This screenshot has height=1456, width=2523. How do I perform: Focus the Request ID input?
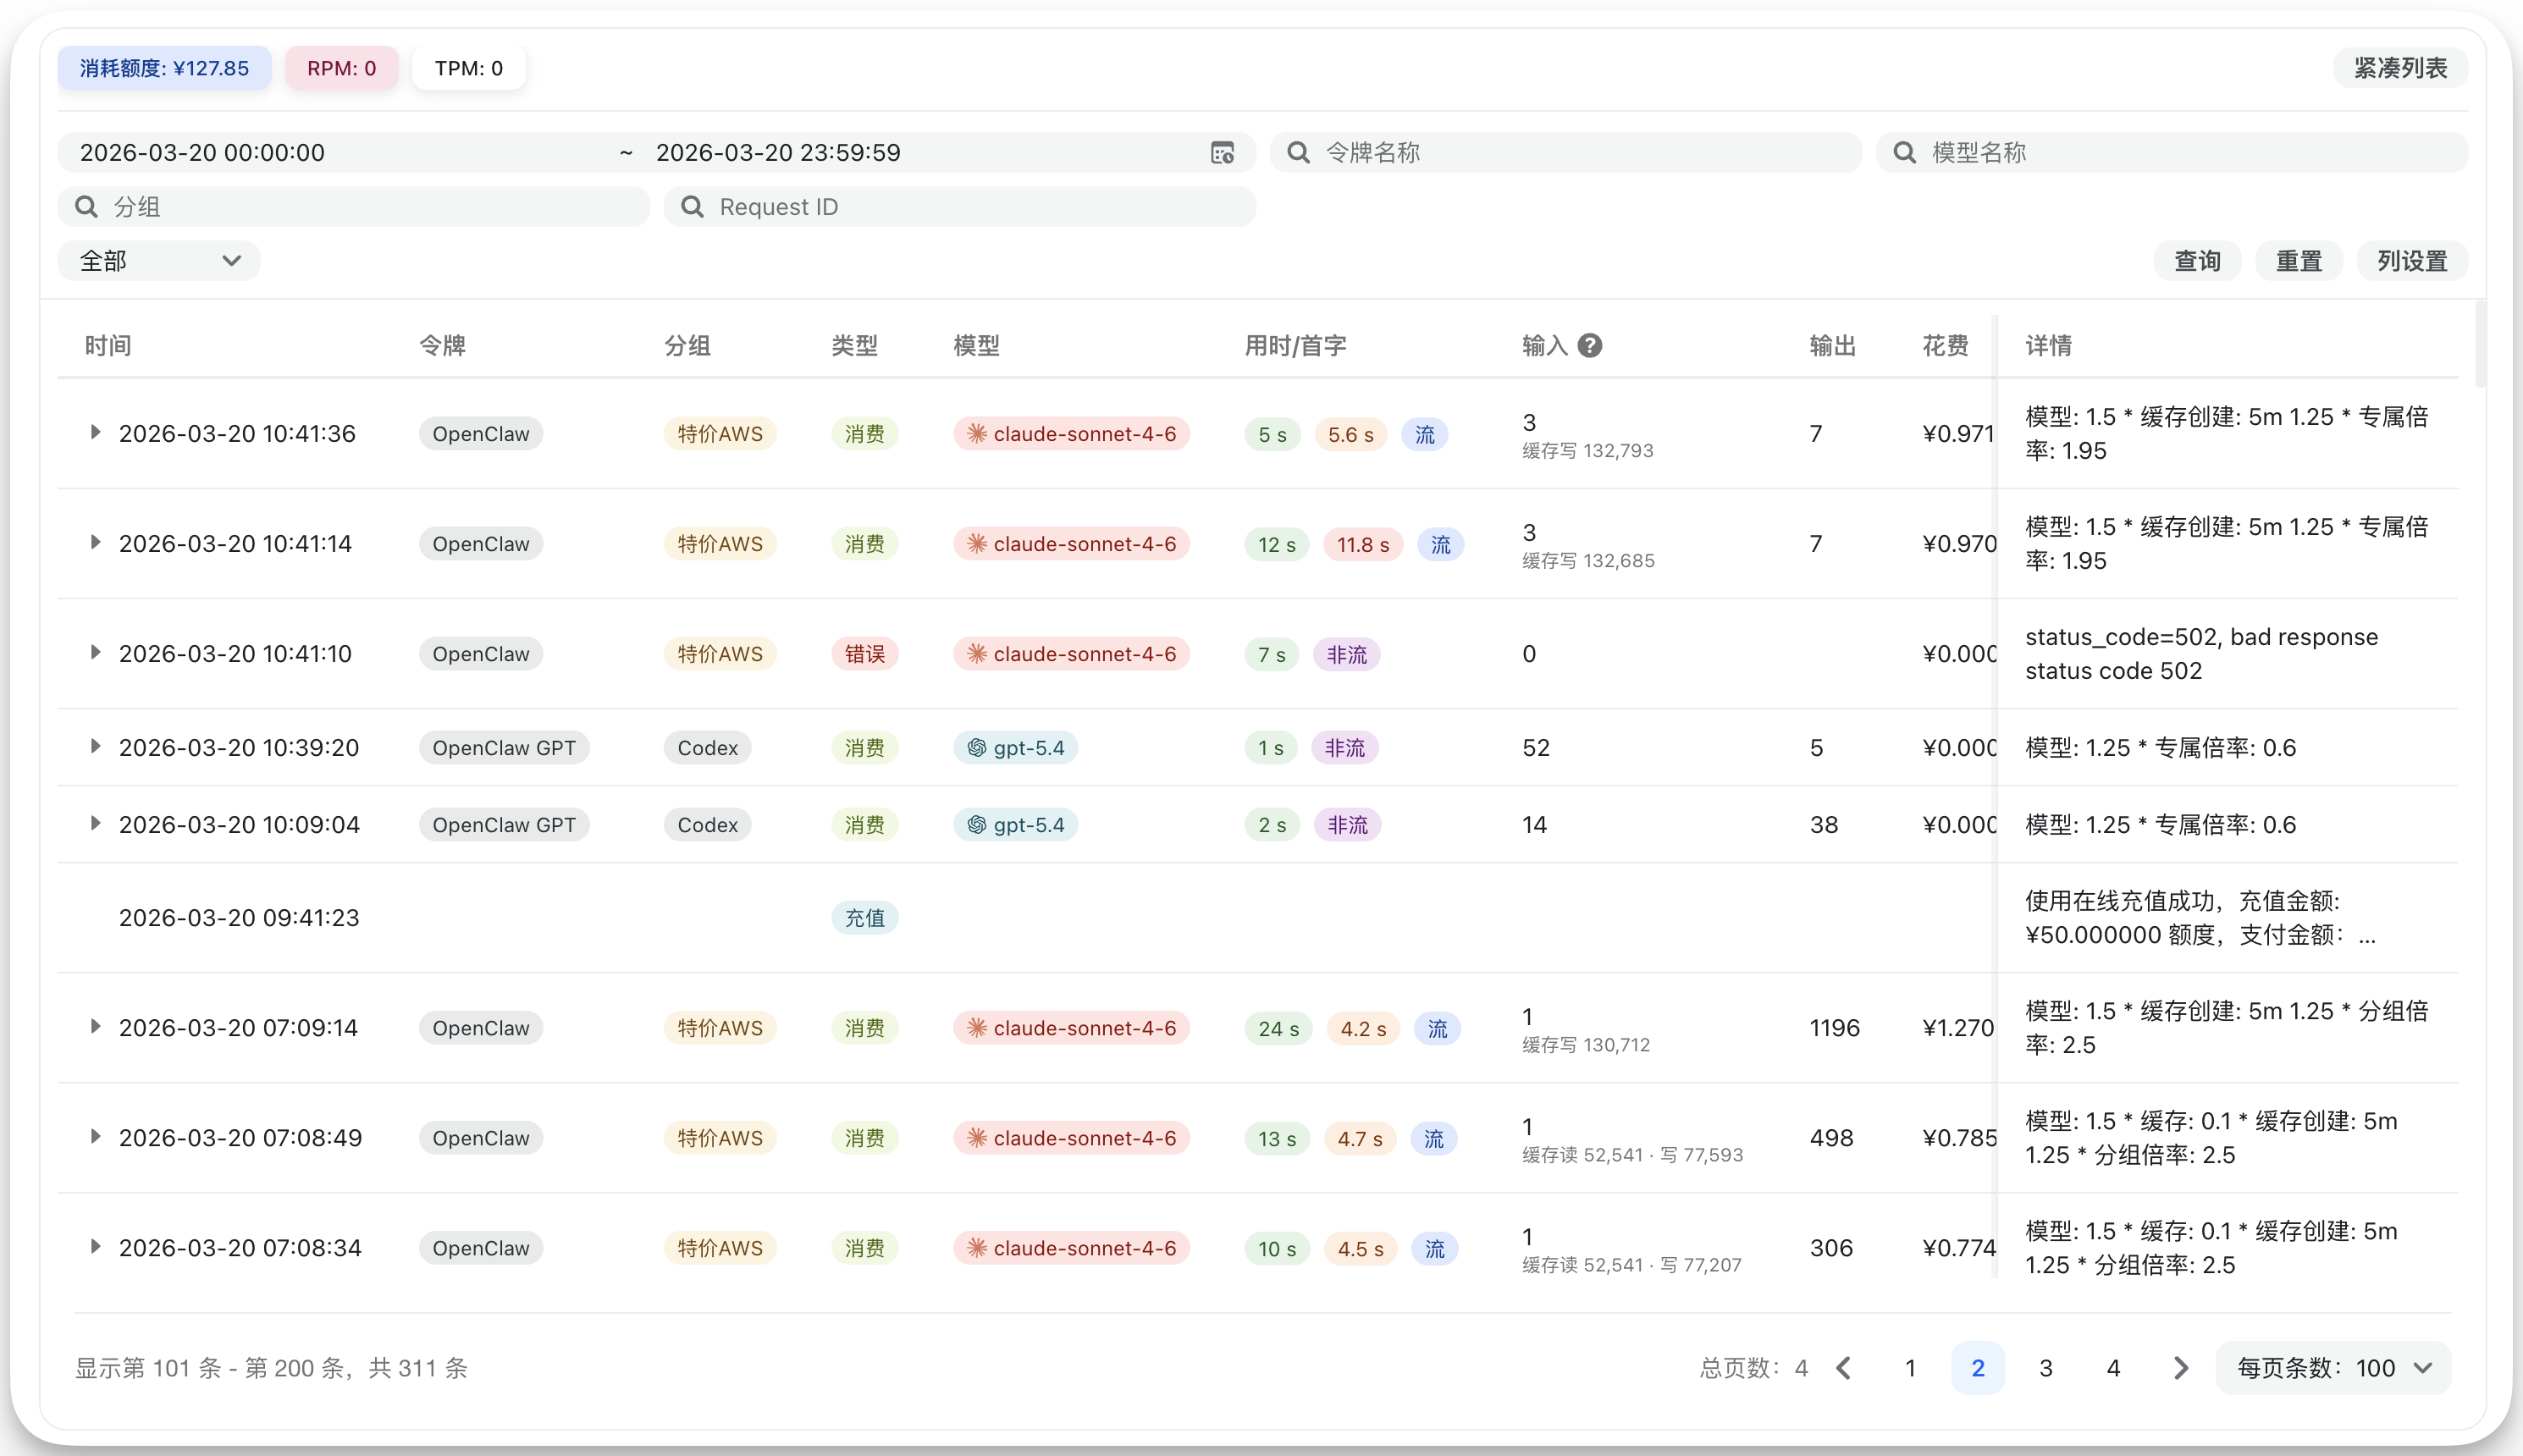(960, 206)
